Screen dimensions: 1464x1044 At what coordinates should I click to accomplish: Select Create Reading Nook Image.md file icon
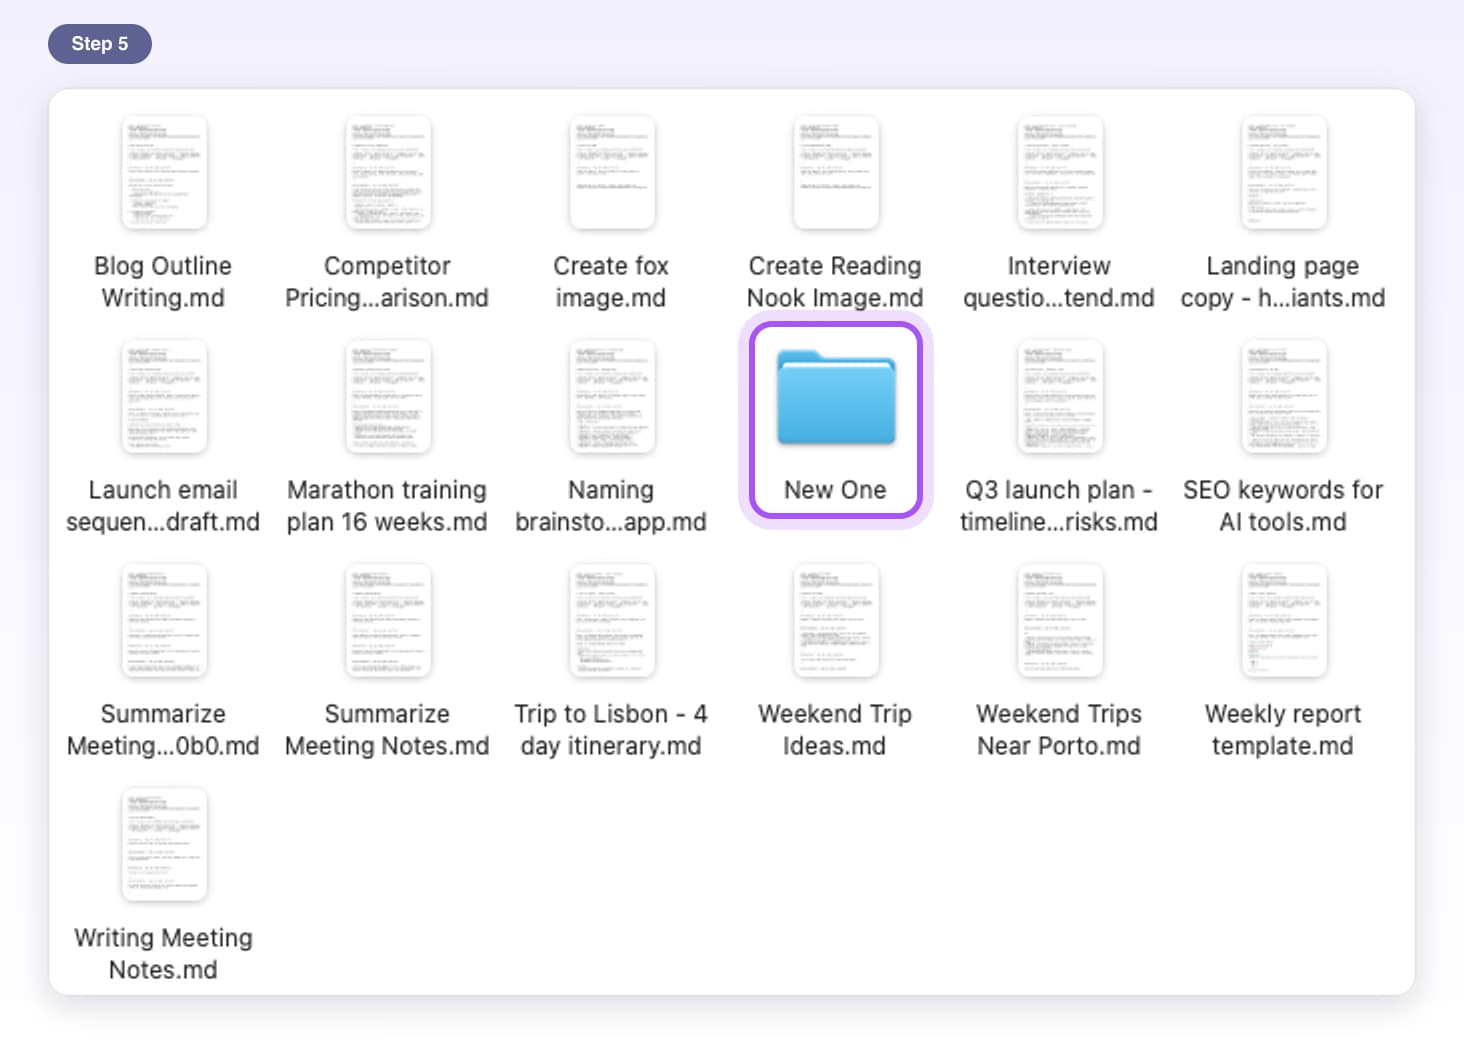pos(835,173)
